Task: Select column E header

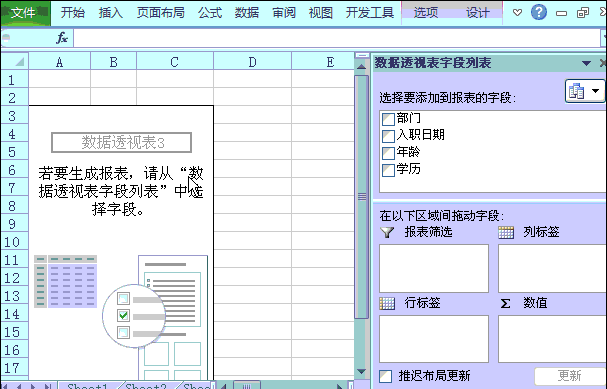Action: pos(323,62)
